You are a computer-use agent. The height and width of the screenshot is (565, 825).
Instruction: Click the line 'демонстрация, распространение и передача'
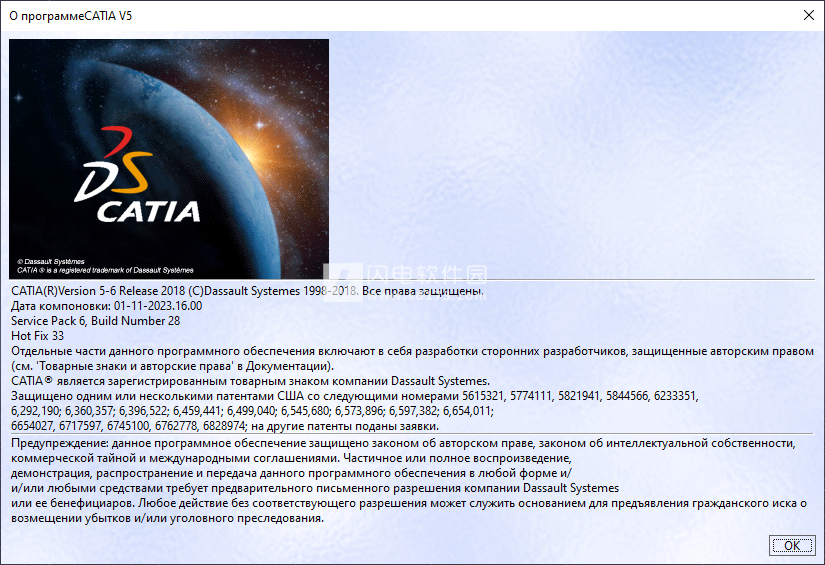[x=291, y=473]
